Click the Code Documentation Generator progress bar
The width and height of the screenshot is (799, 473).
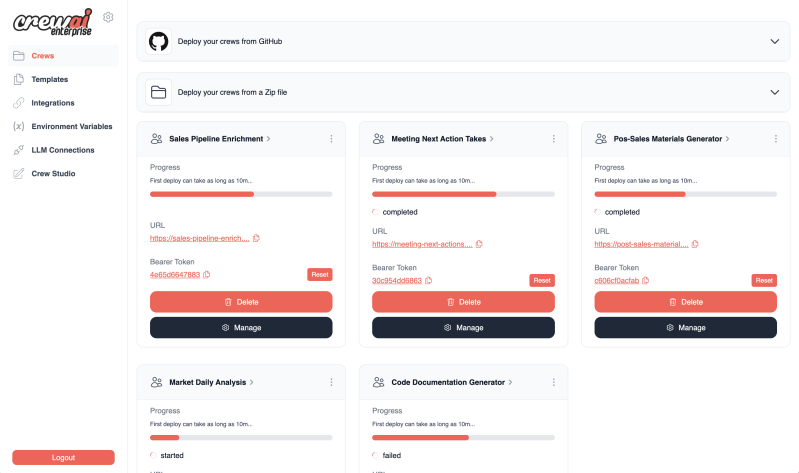point(463,438)
